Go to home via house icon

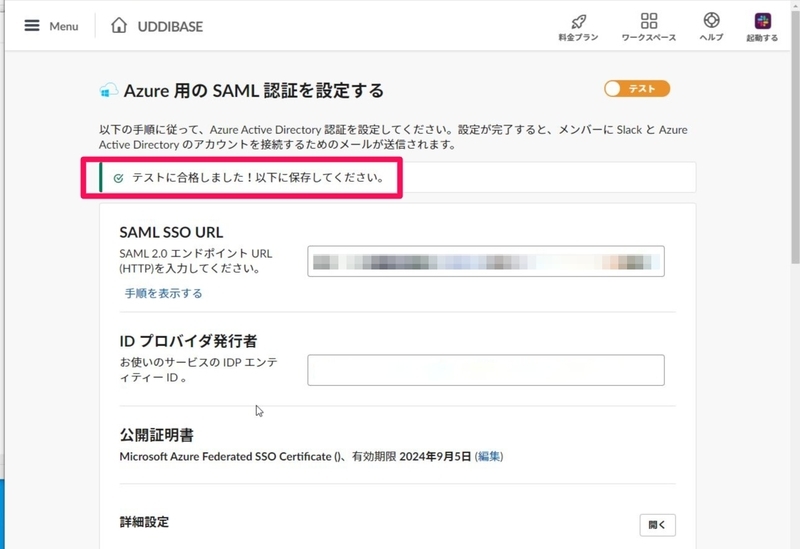point(119,25)
